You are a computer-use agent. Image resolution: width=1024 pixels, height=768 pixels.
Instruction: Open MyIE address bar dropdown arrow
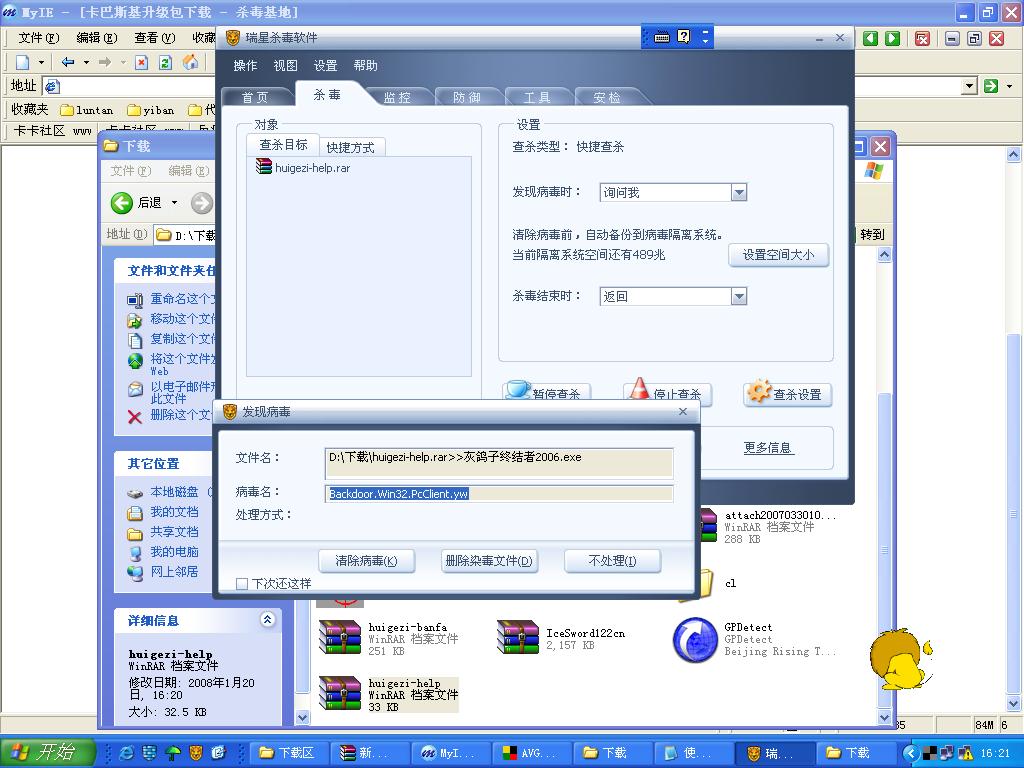970,86
